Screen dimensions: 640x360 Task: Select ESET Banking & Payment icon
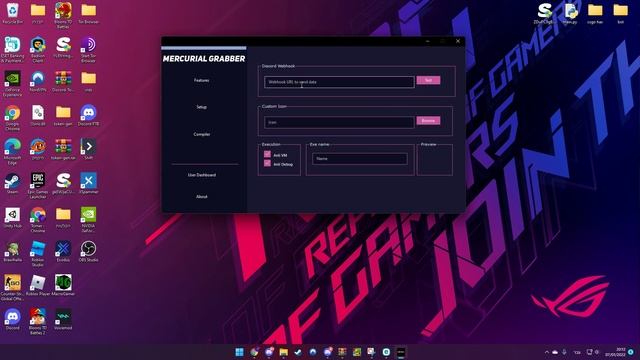[13, 49]
